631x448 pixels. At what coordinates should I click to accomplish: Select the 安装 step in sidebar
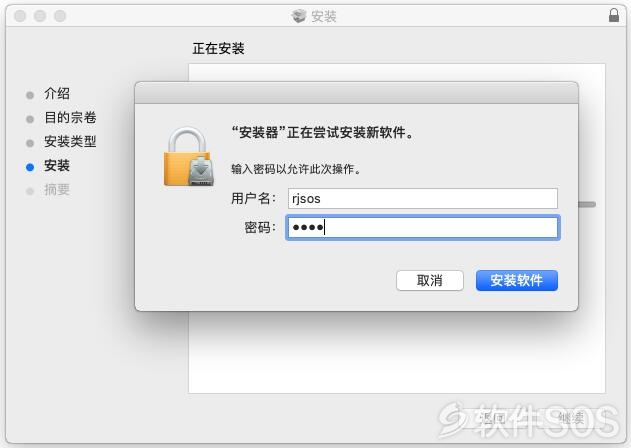(x=57, y=165)
